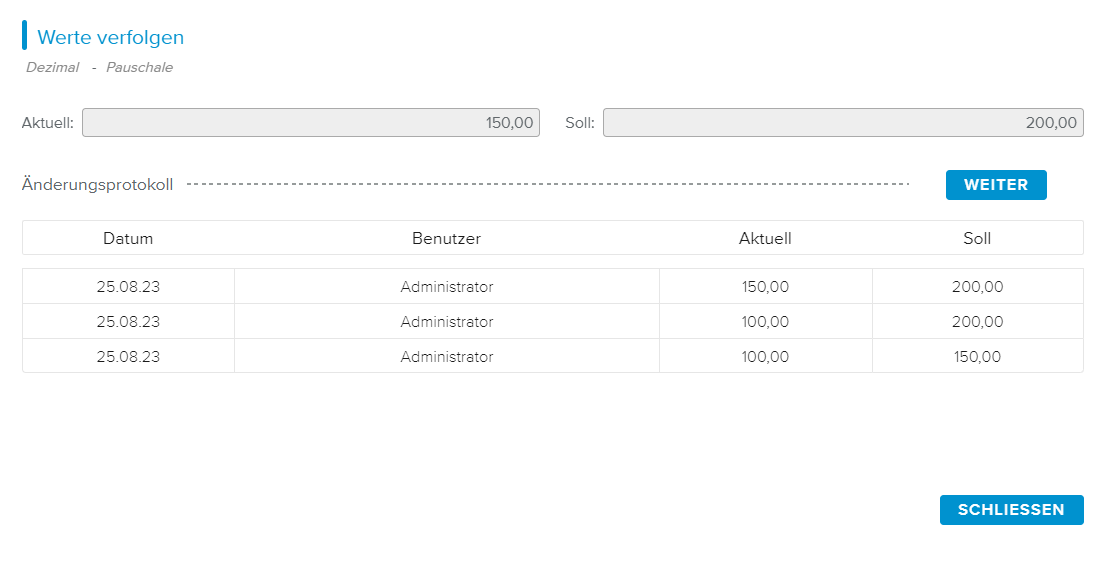Click second row Soll value 200,00
The height and width of the screenshot is (562, 1106).
click(x=977, y=322)
